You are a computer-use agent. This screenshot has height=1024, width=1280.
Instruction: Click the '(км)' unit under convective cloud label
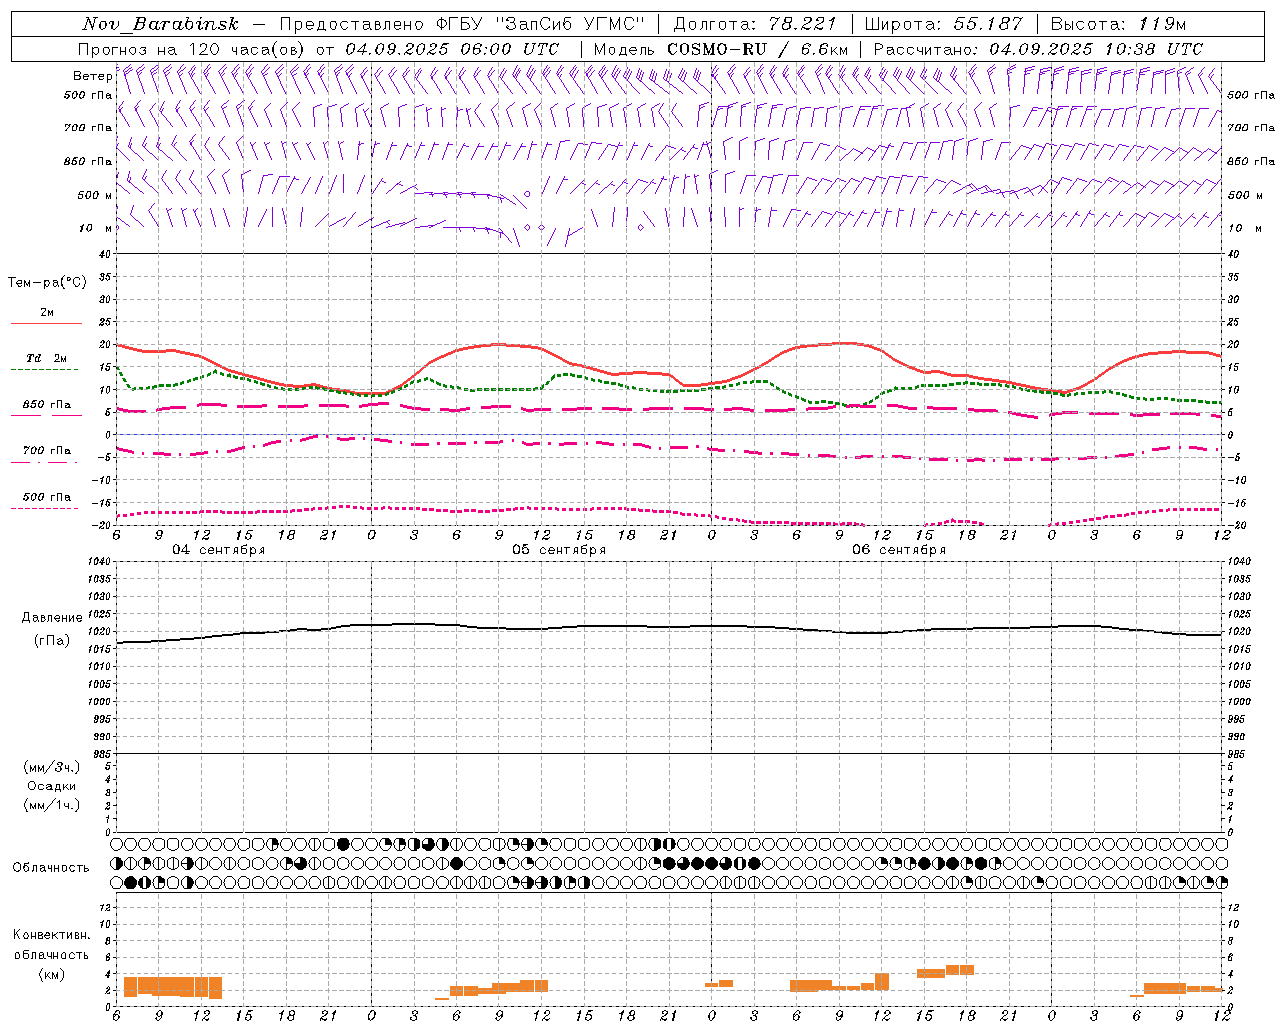coord(52,974)
